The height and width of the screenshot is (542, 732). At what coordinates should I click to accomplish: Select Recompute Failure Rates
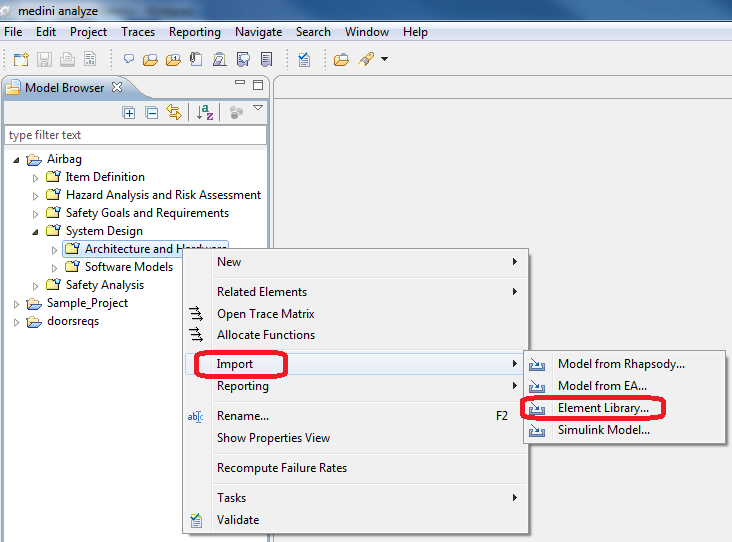pos(281,468)
